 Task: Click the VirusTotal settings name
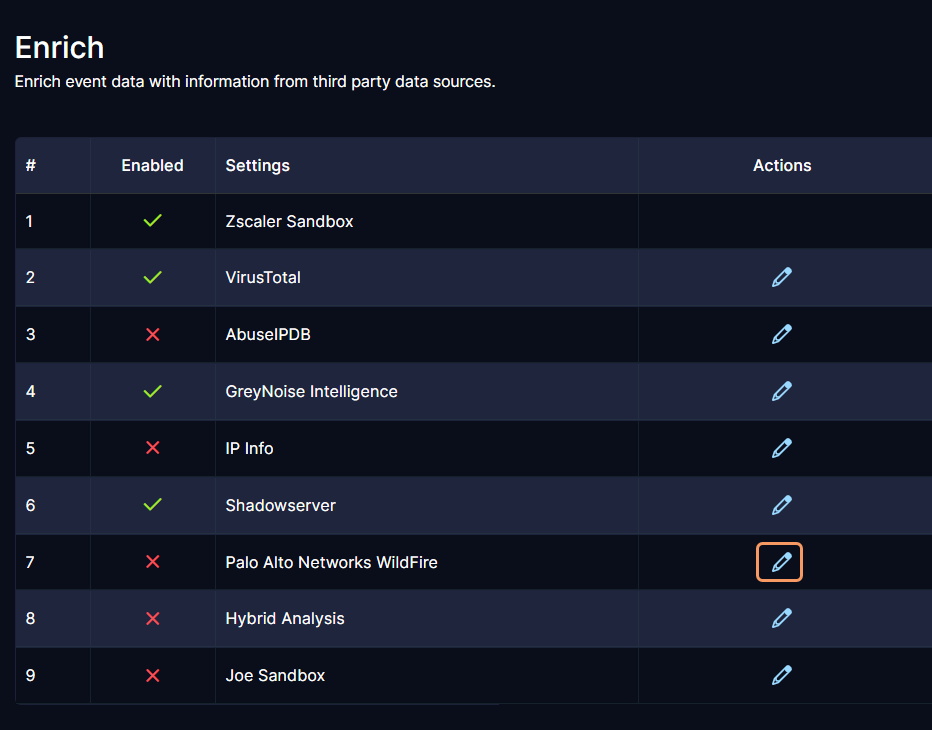tap(263, 277)
